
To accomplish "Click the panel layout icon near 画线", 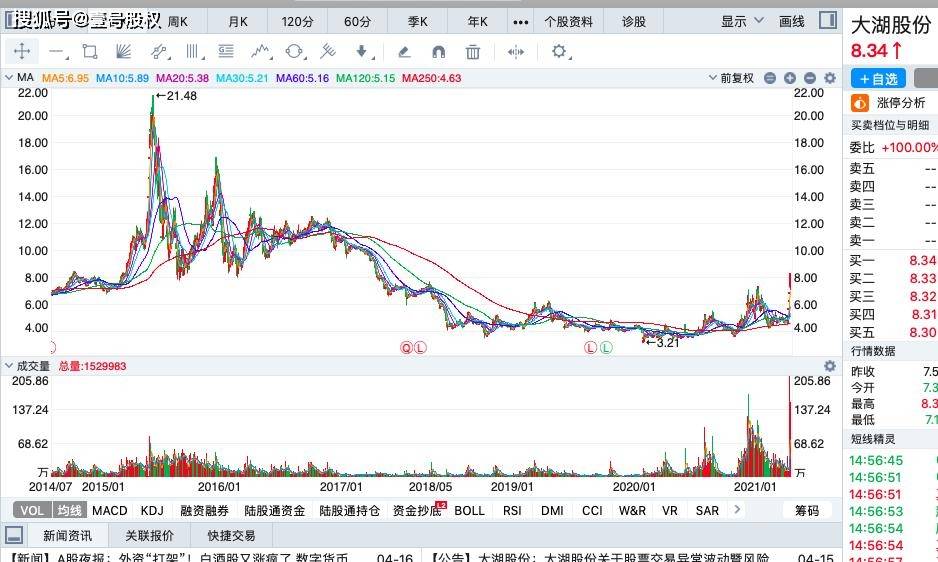I will coord(828,20).
